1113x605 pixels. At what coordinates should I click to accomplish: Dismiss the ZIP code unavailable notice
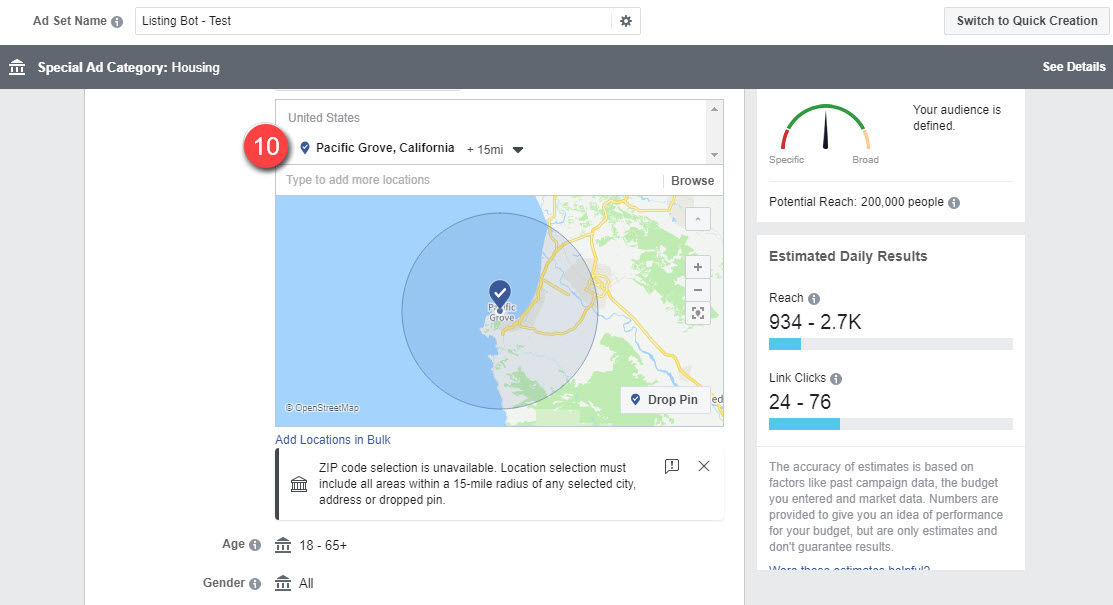703,466
